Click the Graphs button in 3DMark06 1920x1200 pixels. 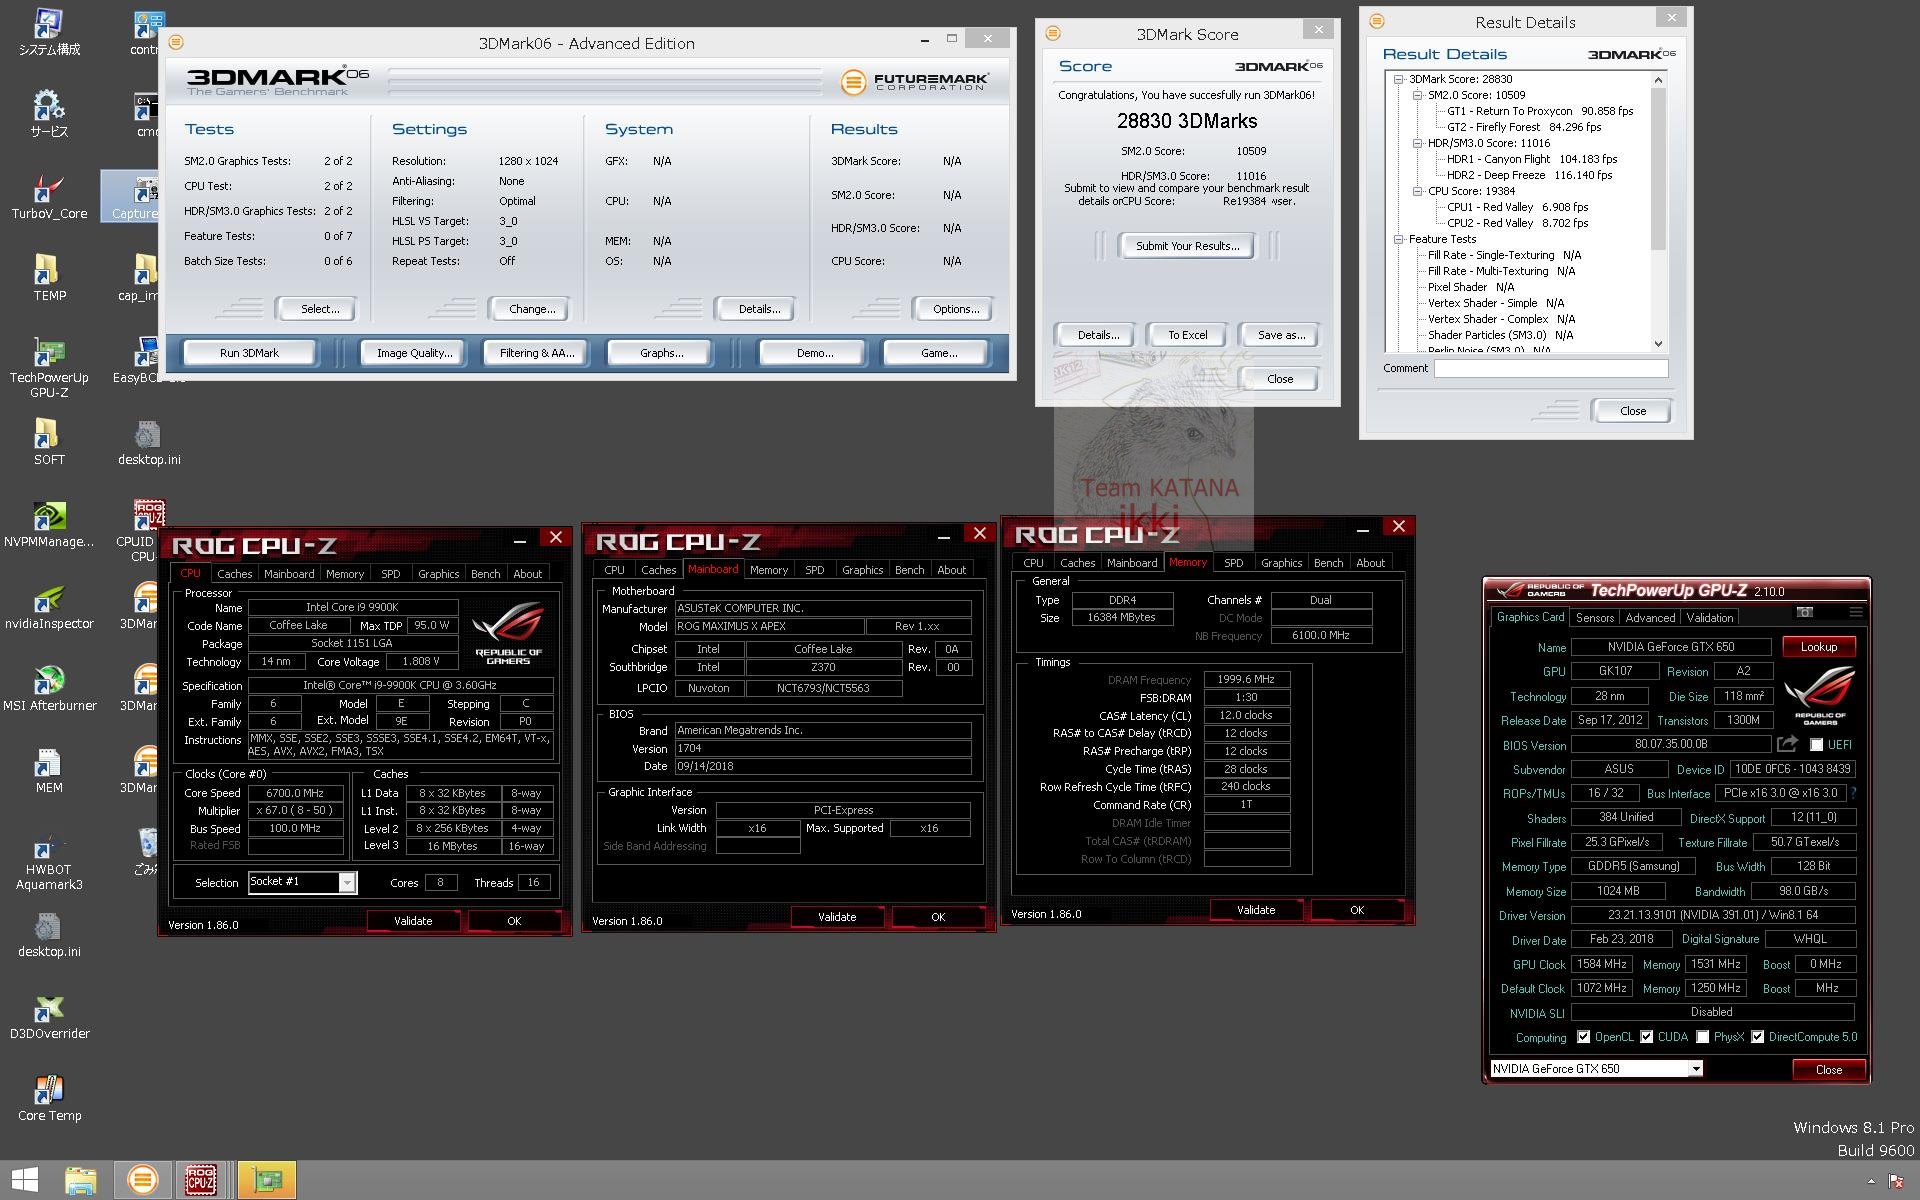661,353
